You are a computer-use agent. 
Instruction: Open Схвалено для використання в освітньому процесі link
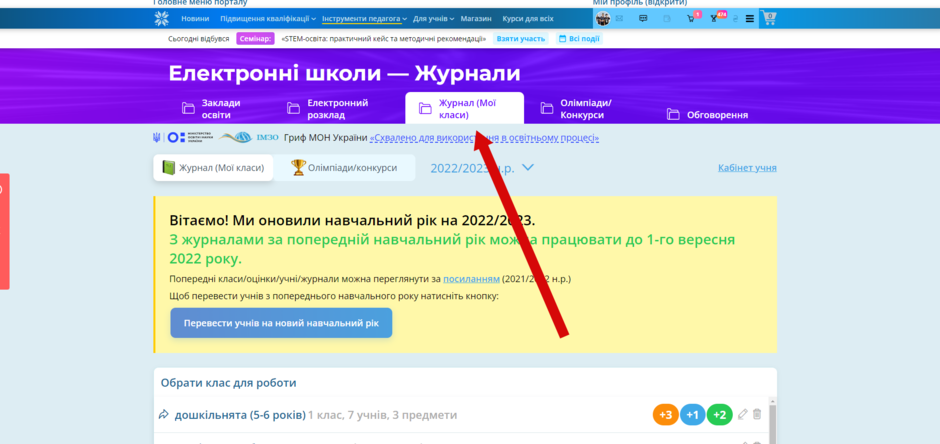pos(484,138)
